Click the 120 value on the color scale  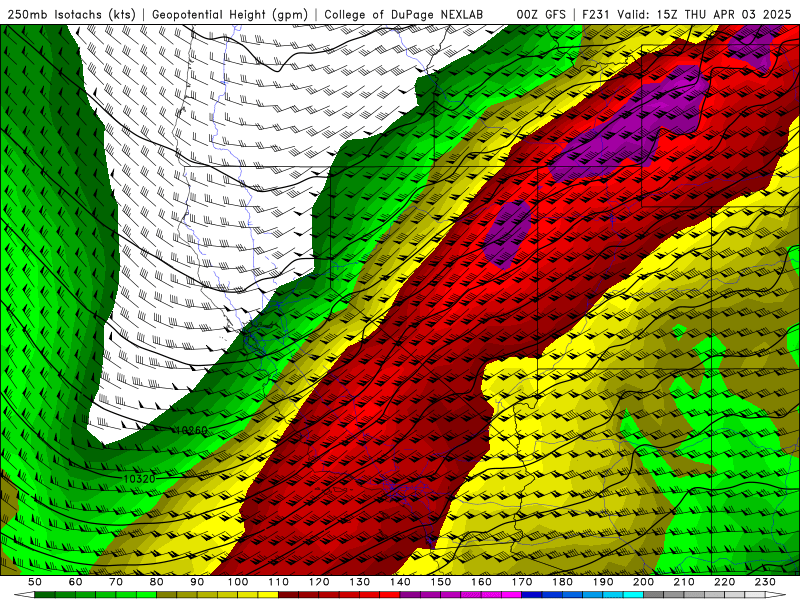tap(319, 582)
